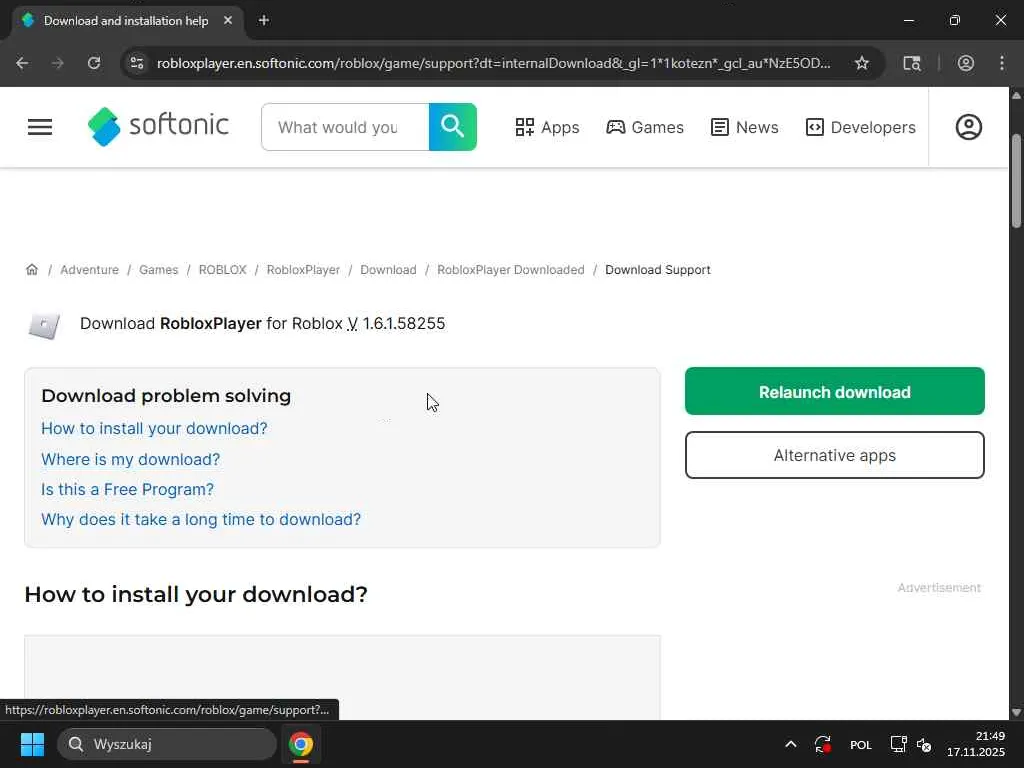Go forward in browser history
1024x768 pixels.
[x=58, y=63]
